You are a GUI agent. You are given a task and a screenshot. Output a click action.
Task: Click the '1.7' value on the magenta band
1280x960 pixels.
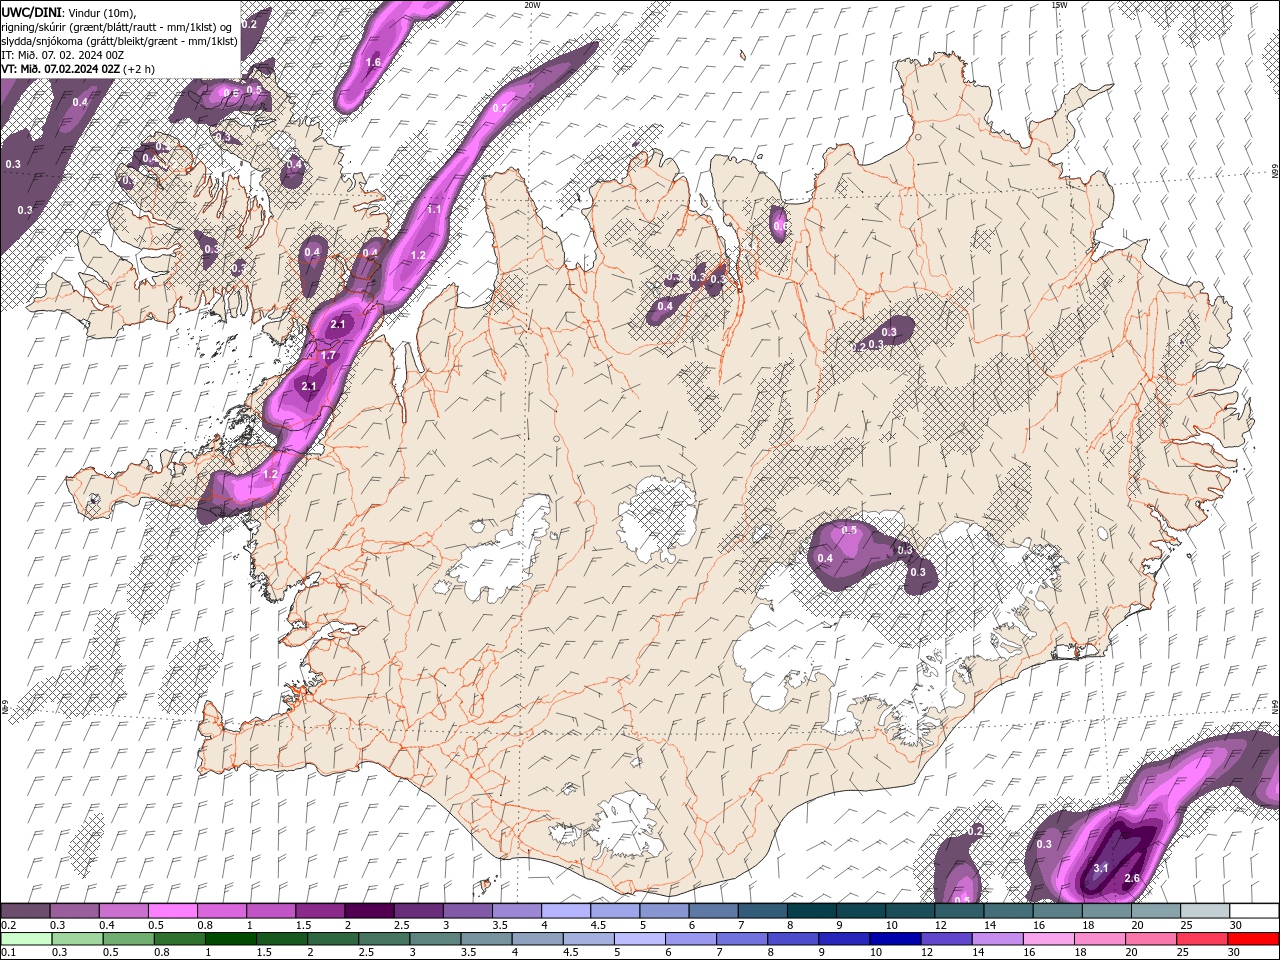tap(328, 356)
